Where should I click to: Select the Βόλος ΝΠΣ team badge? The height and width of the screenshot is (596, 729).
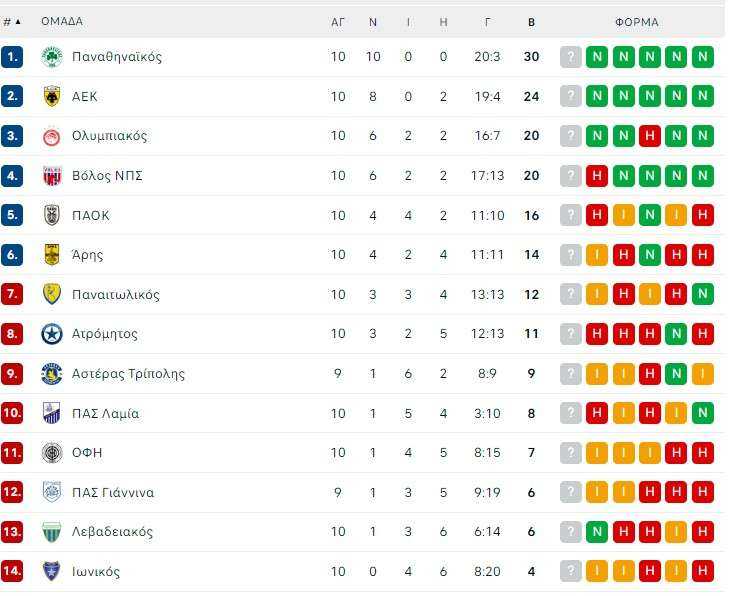[x=52, y=176]
